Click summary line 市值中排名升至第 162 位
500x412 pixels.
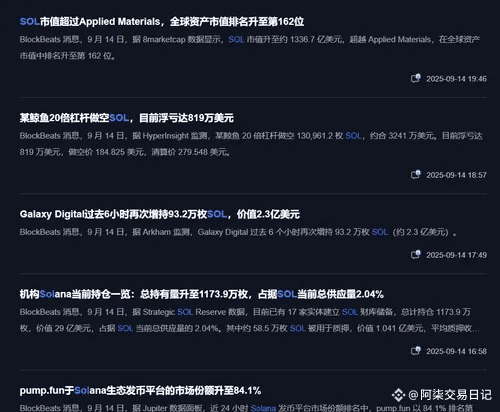pos(68,56)
